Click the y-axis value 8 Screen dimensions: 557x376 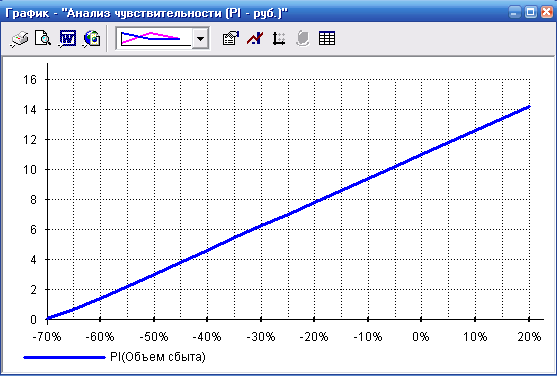point(33,200)
